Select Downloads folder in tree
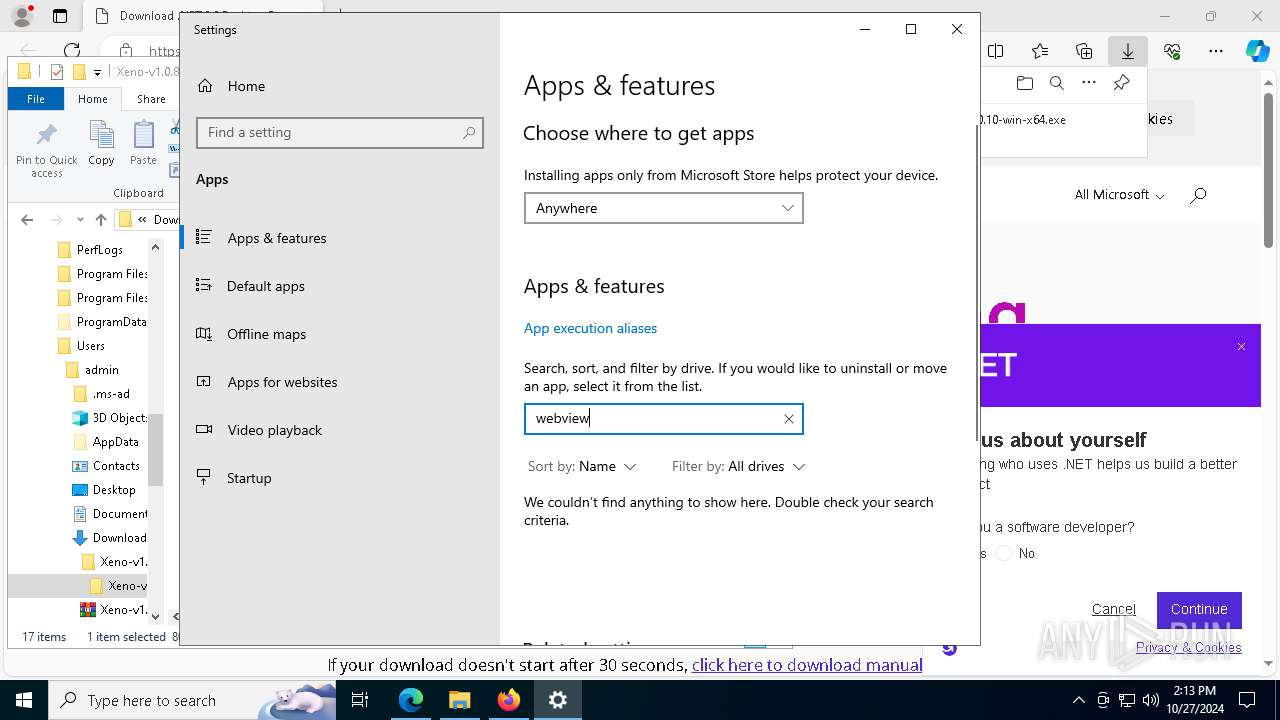This screenshot has width=1280, height=720. (x=109, y=538)
